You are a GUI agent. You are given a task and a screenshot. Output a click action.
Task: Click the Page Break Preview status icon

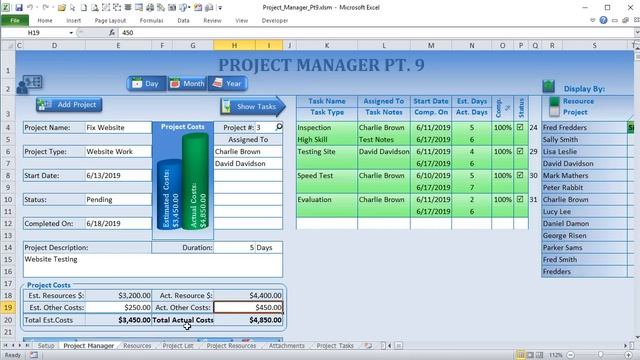coord(539,355)
